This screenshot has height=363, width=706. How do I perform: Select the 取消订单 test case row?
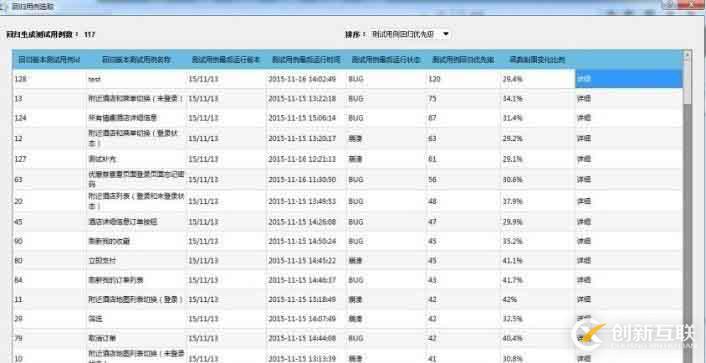[x=348, y=338]
